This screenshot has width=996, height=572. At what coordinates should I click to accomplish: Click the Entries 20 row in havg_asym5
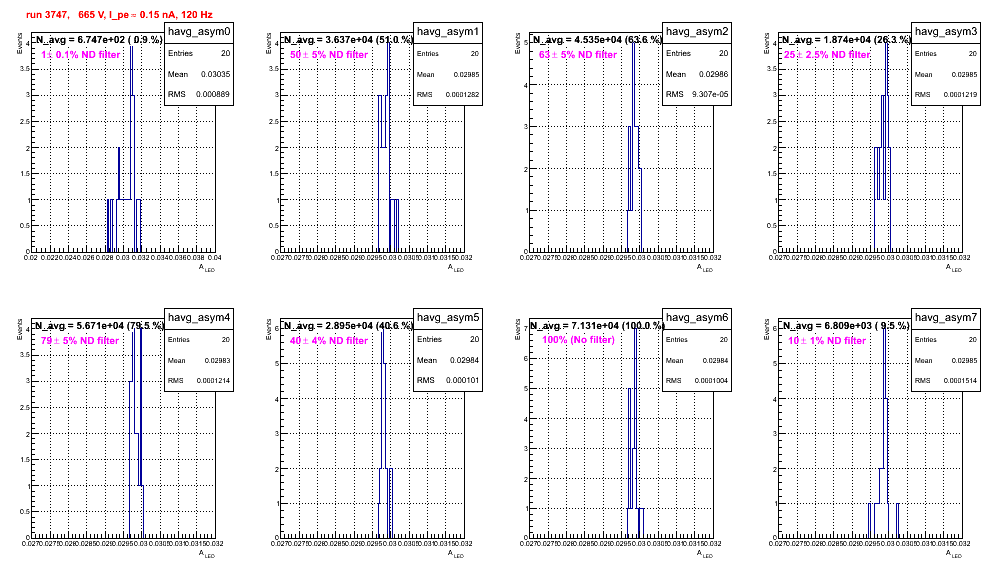point(448,339)
